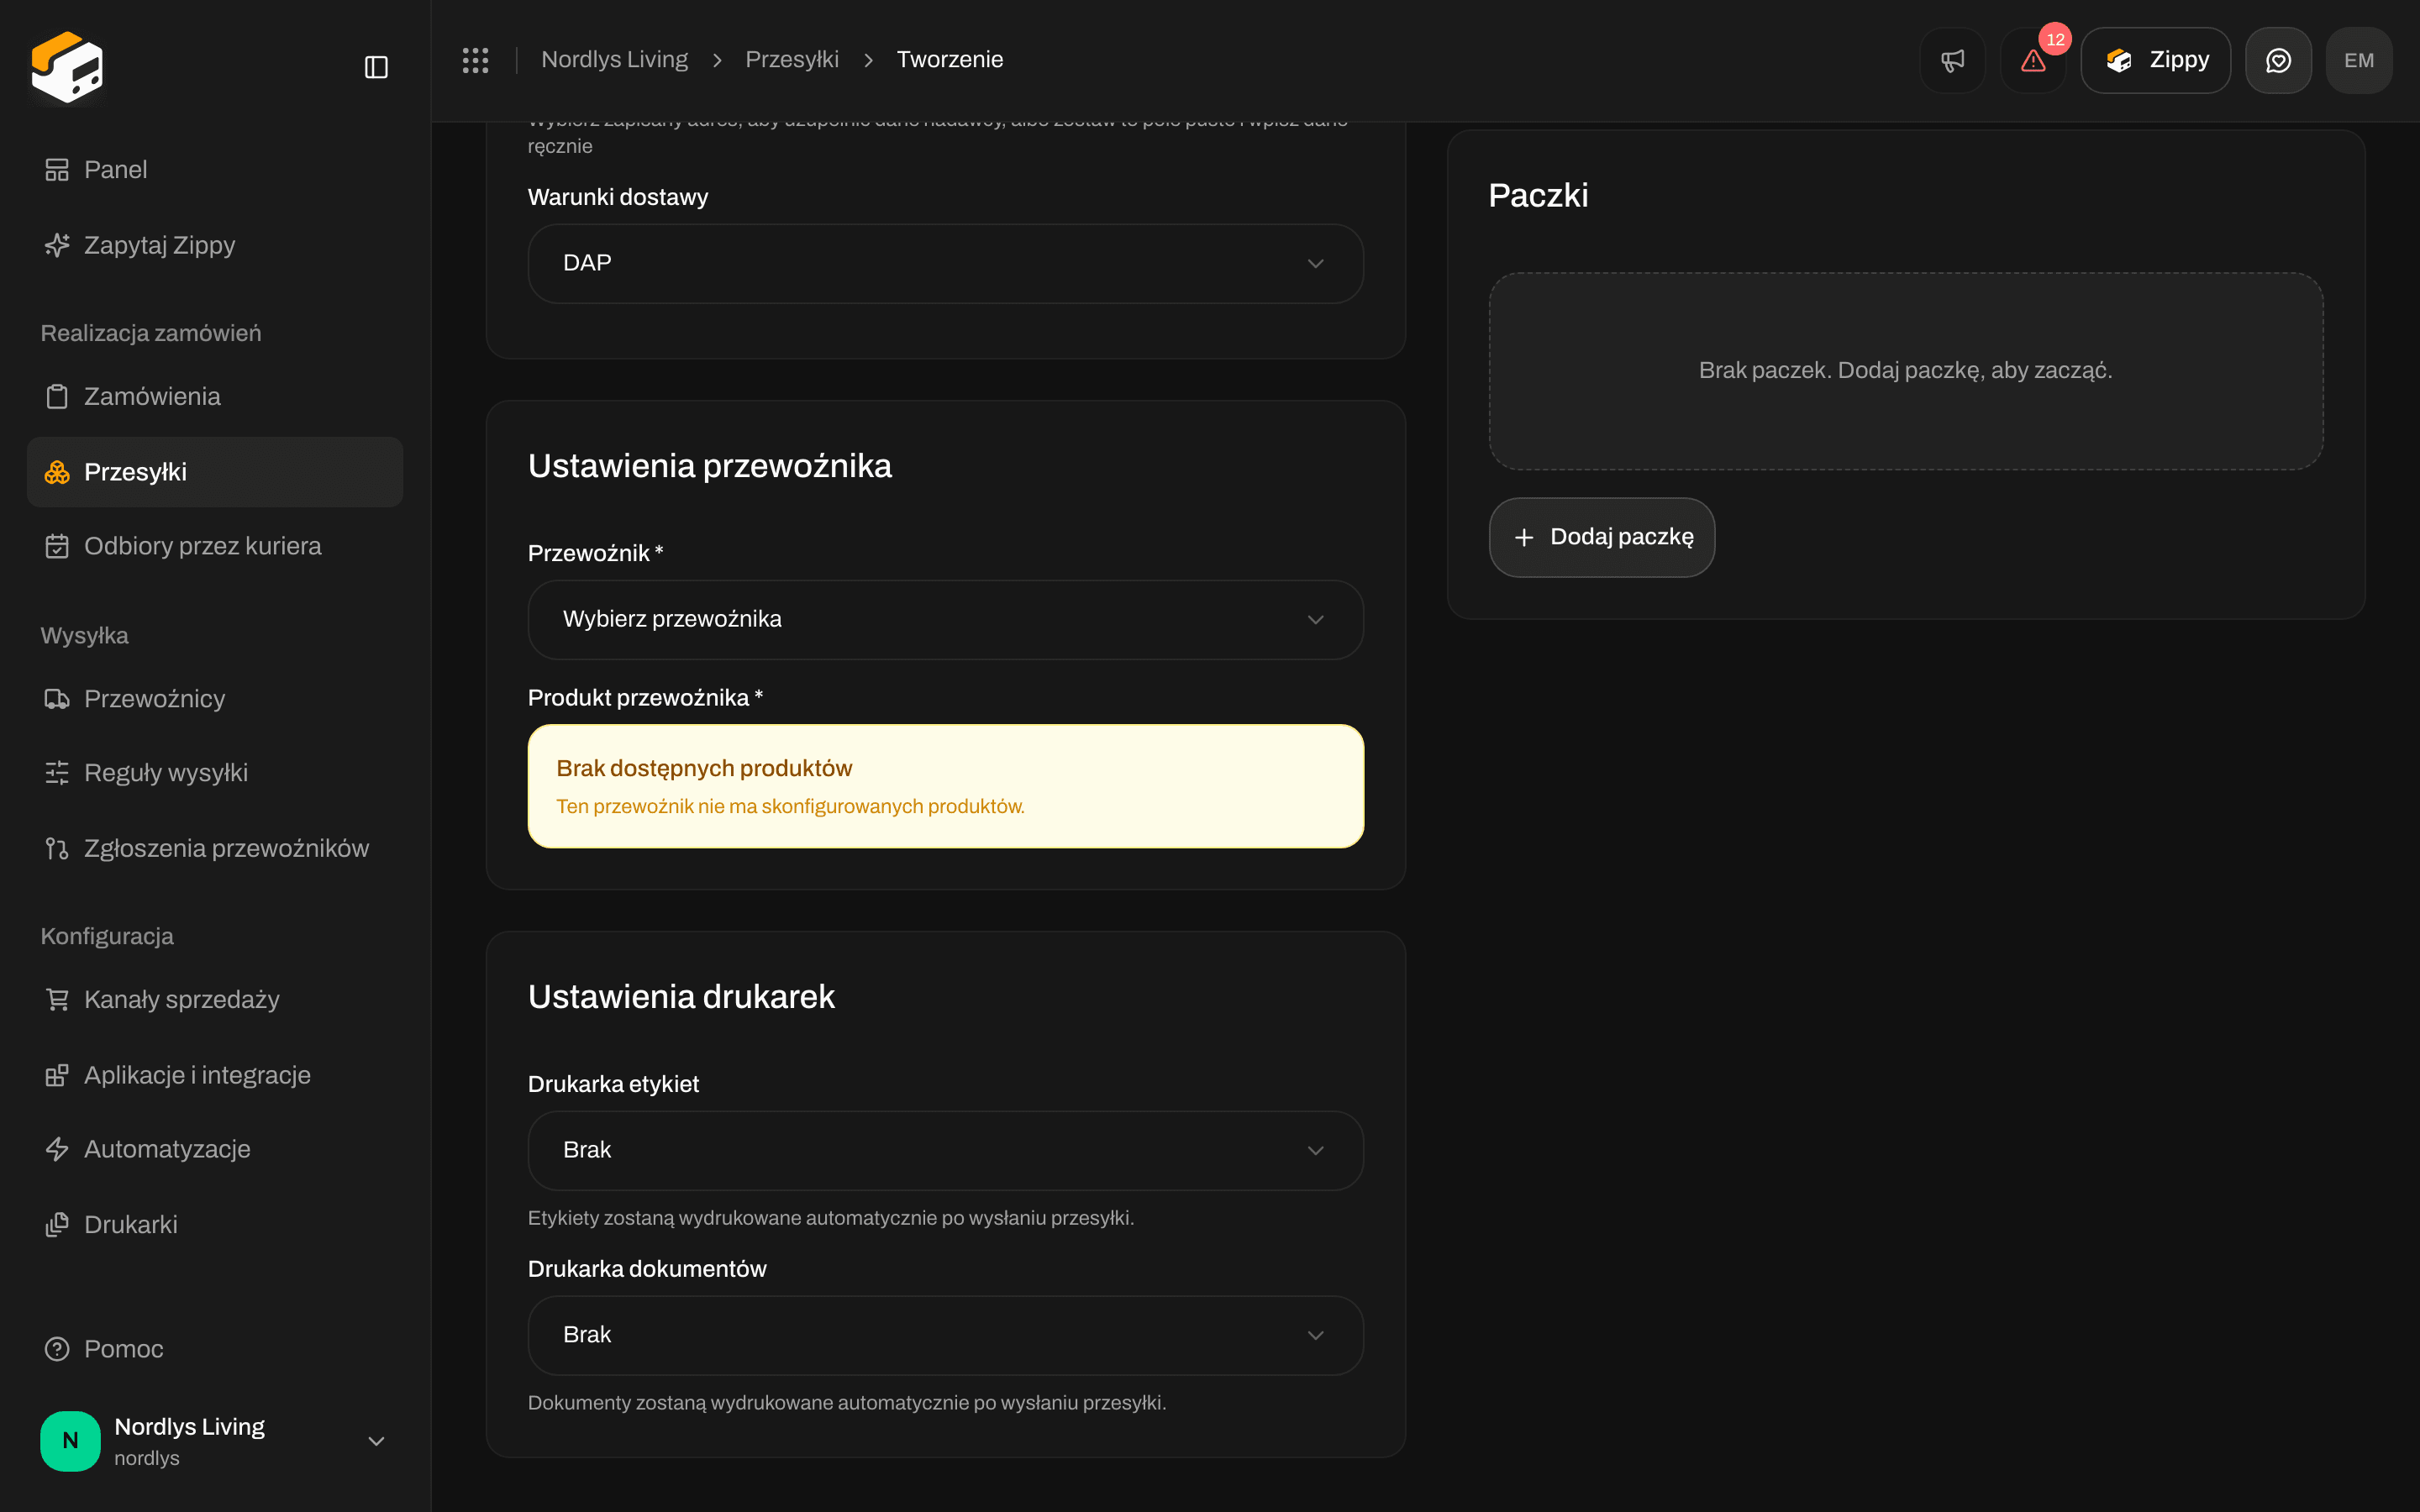This screenshot has height=1512, width=2420.
Task: Click the Zapytaj Zippy sparkle icon
Action: tap(57, 245)
